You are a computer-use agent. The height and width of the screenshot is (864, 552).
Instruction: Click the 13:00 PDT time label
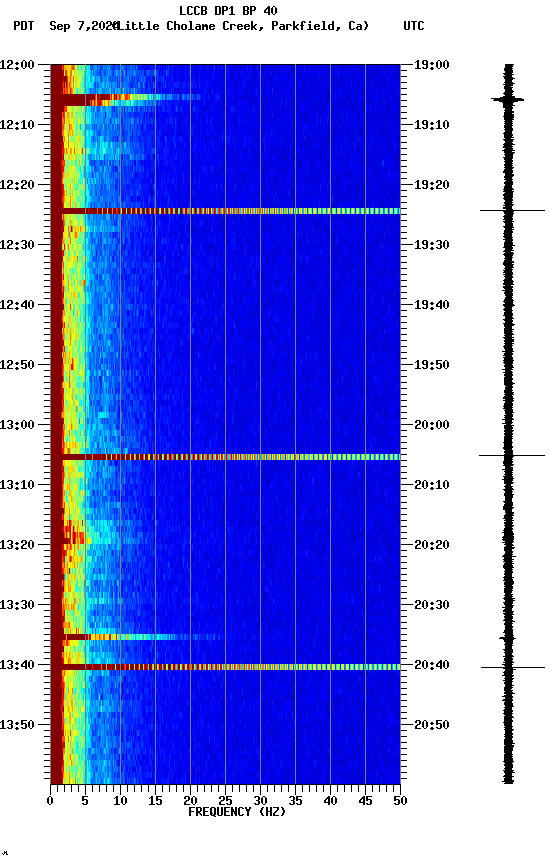click(x=17, y=425)
